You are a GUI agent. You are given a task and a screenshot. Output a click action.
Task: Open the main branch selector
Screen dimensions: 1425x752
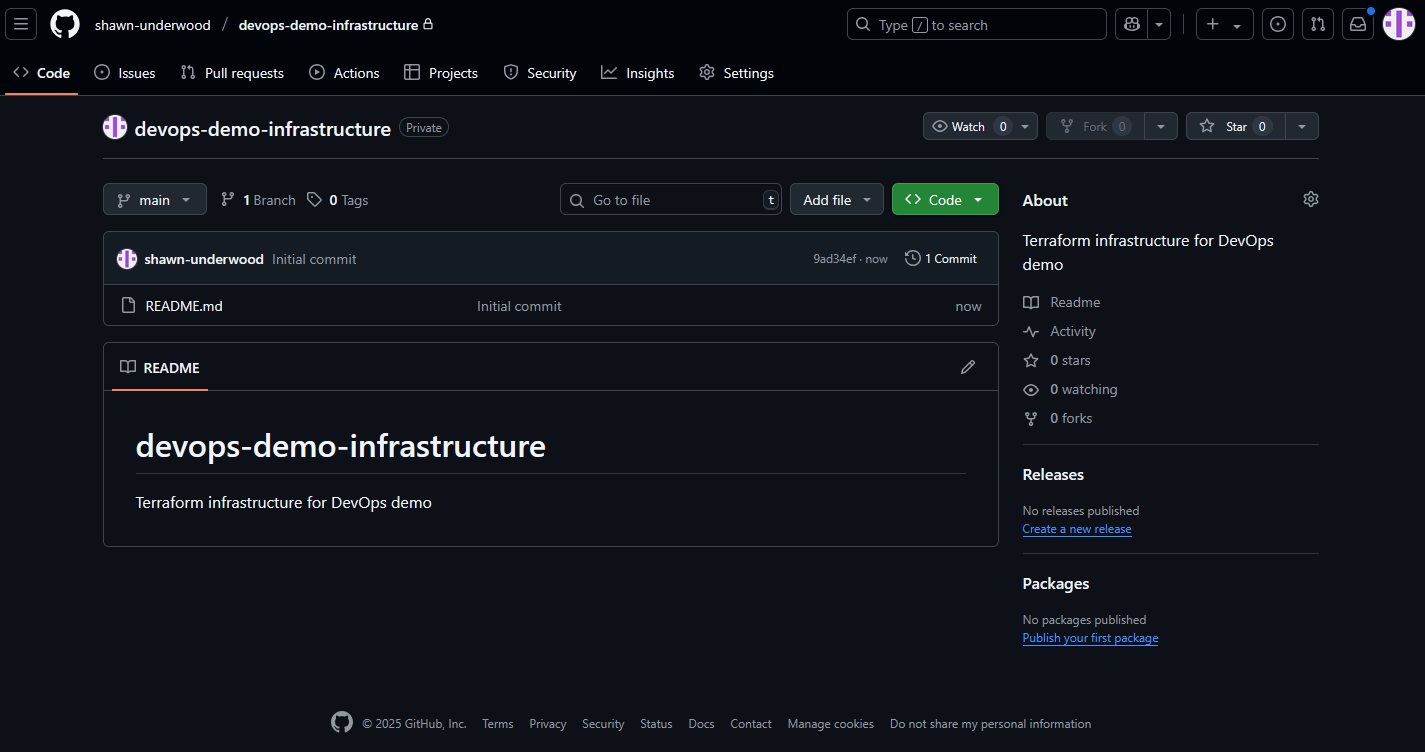coord(155,199)
